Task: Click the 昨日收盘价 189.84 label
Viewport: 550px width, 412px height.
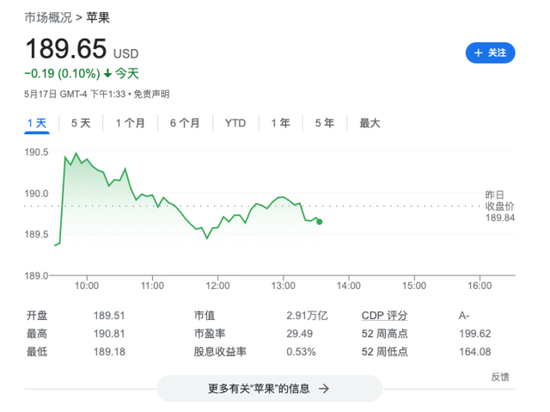Action: coord(500,206)
